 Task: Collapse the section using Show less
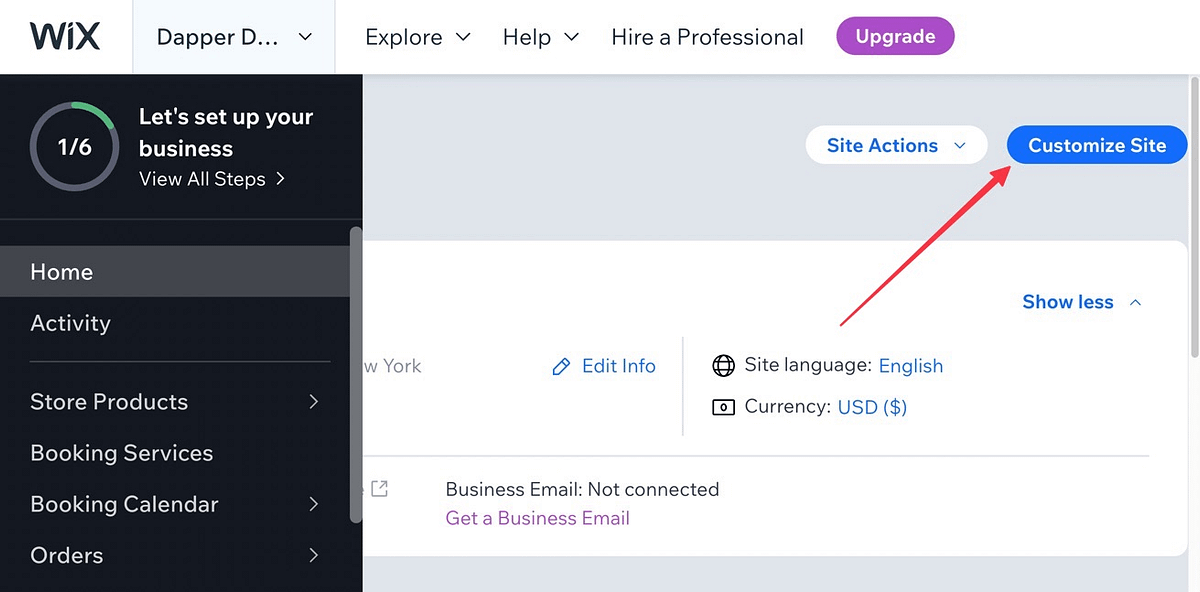(1068, 301)
